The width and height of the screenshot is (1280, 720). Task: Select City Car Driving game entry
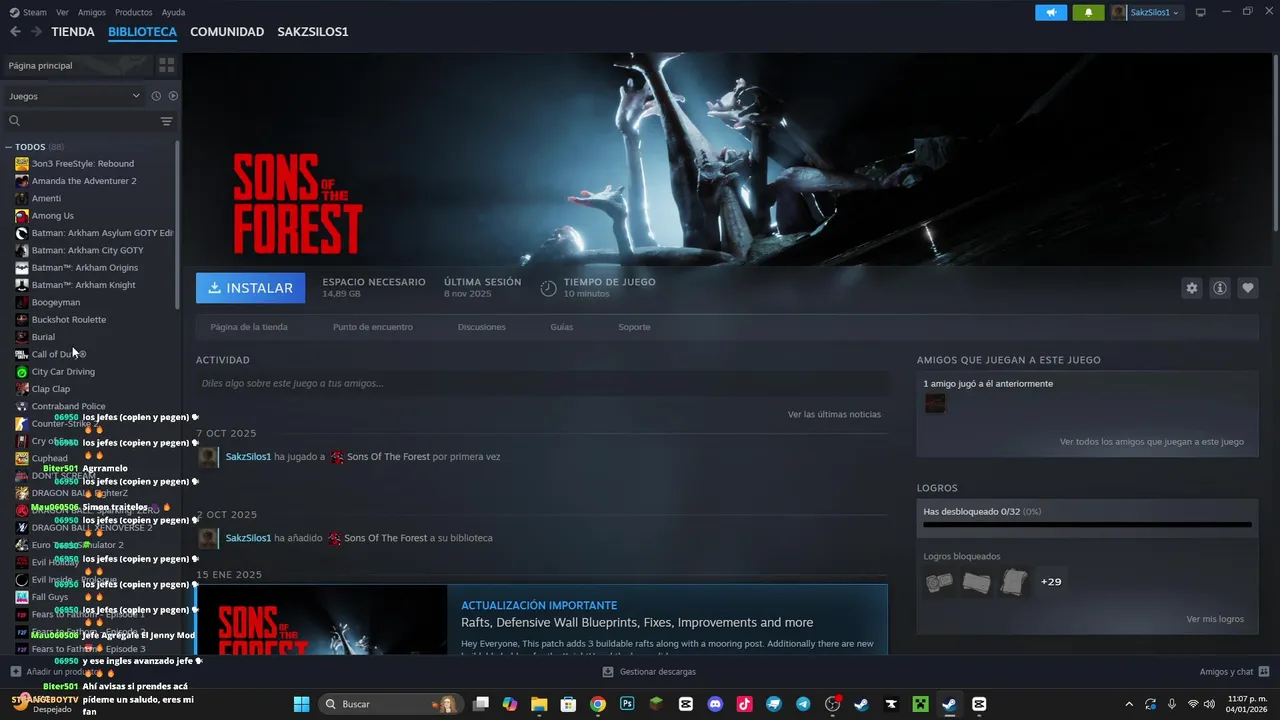tap(63, 372)
